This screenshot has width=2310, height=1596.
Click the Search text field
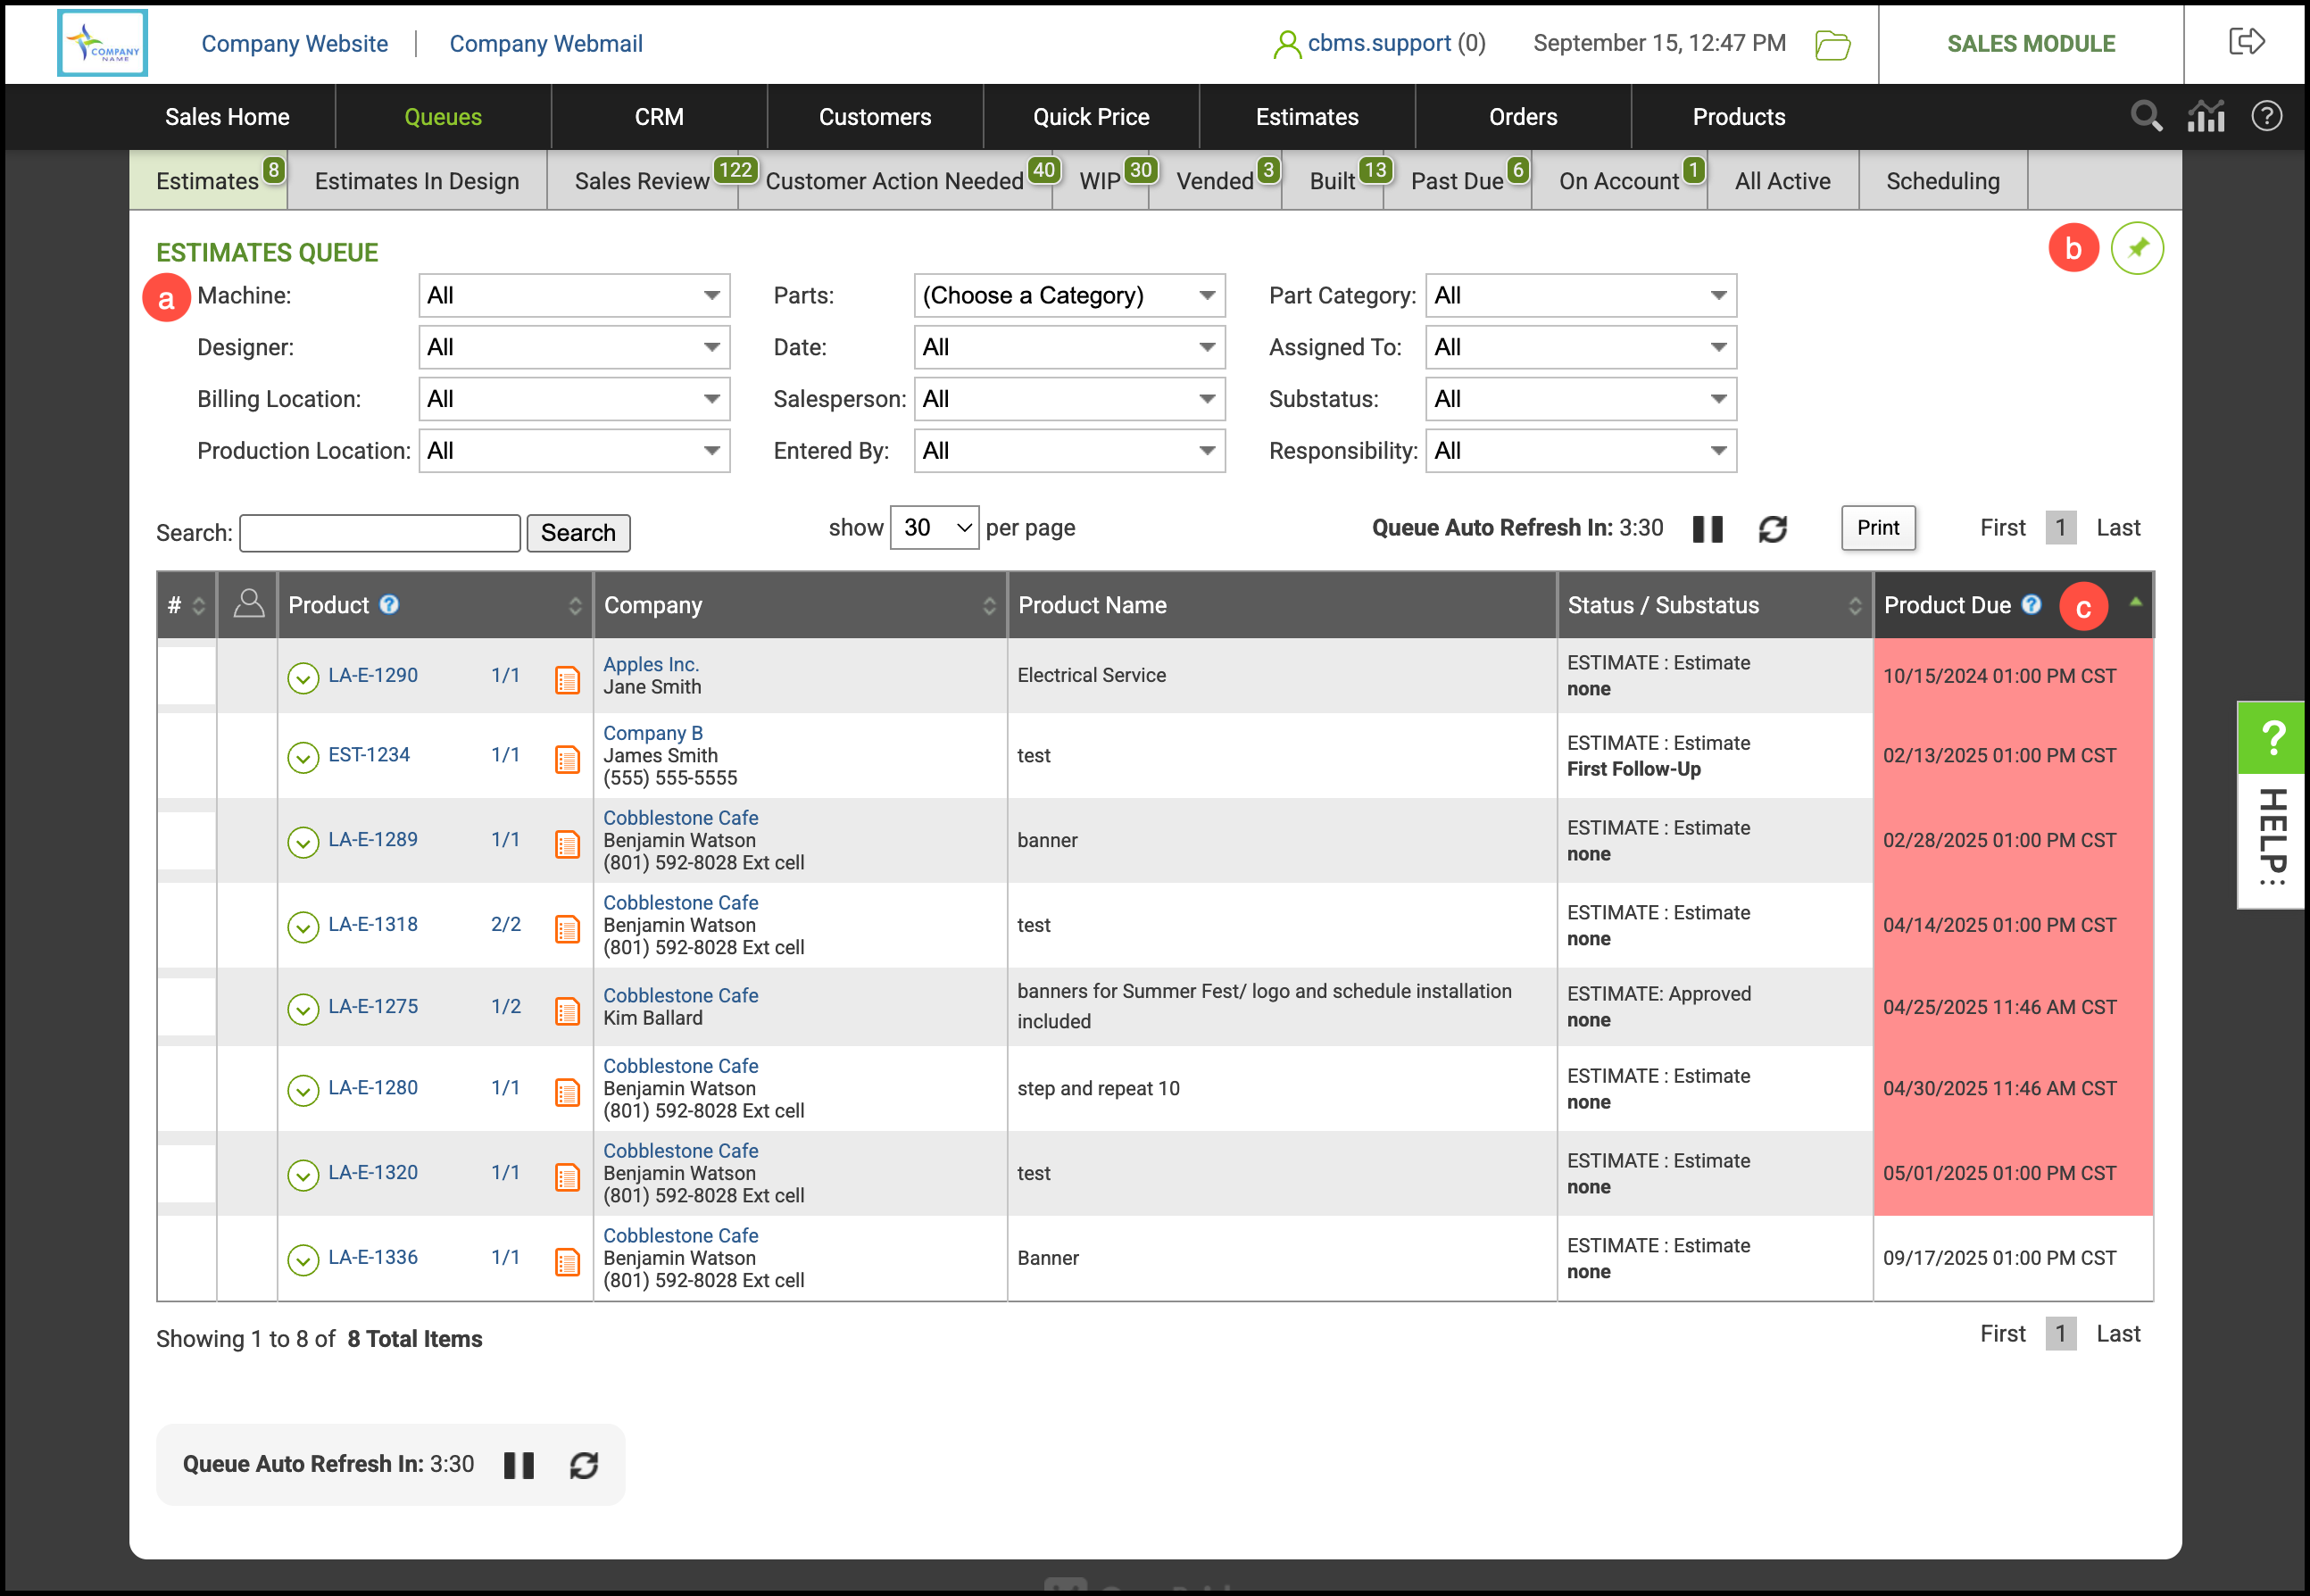[380, 533]
